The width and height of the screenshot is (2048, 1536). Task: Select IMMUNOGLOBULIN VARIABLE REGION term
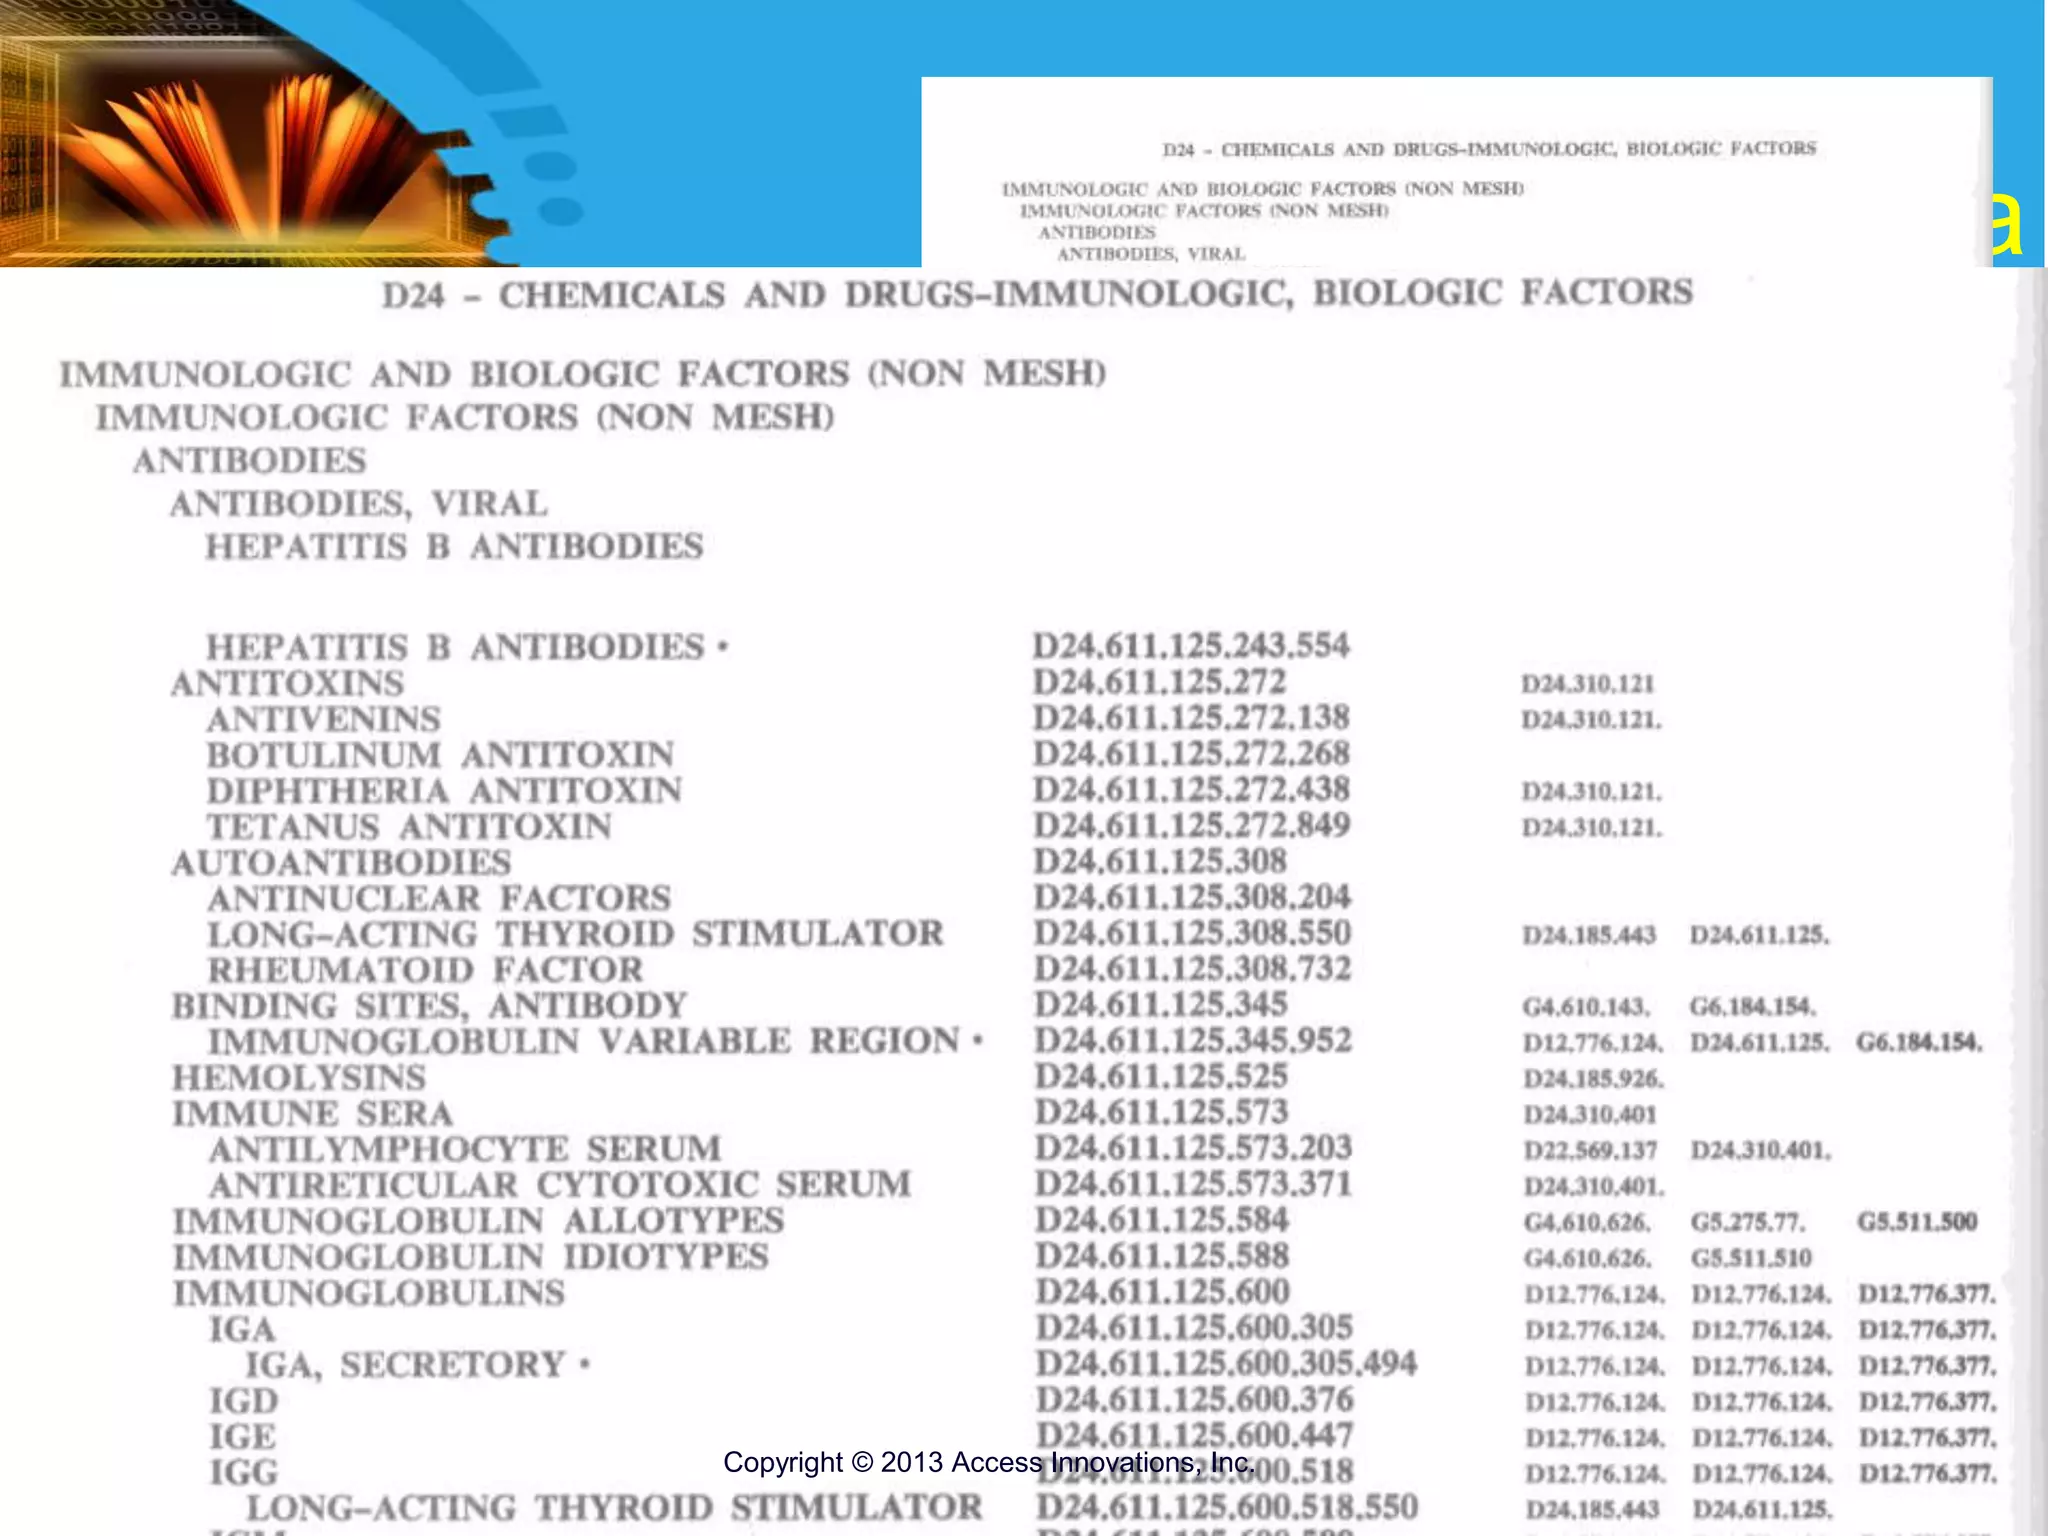[x=584, y=1042]
